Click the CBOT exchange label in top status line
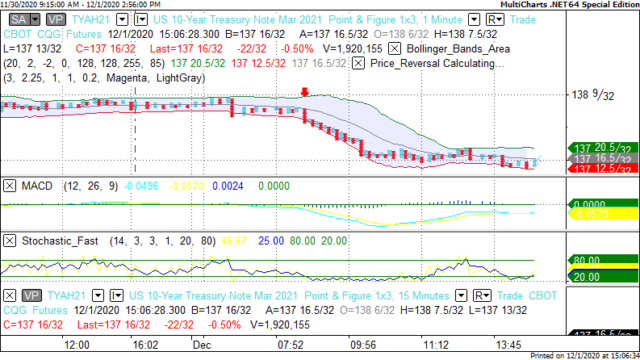The width and height of the screenshot is (640, 360). pos(18,34)
